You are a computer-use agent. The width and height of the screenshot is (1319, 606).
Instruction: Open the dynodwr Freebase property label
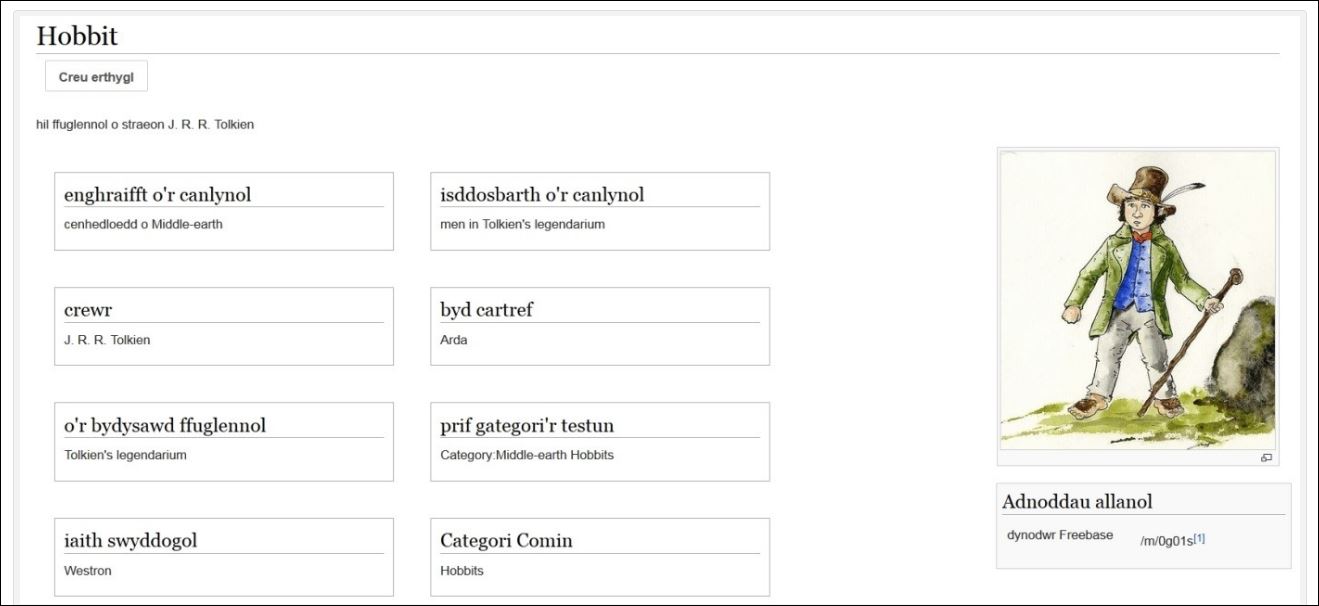pyautogui.click(x=1060, y=535)
